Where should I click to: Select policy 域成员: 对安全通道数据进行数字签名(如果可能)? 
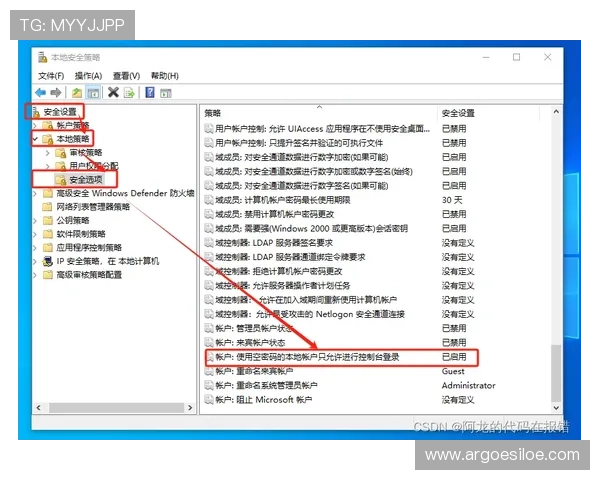click(x=302, y=186)
